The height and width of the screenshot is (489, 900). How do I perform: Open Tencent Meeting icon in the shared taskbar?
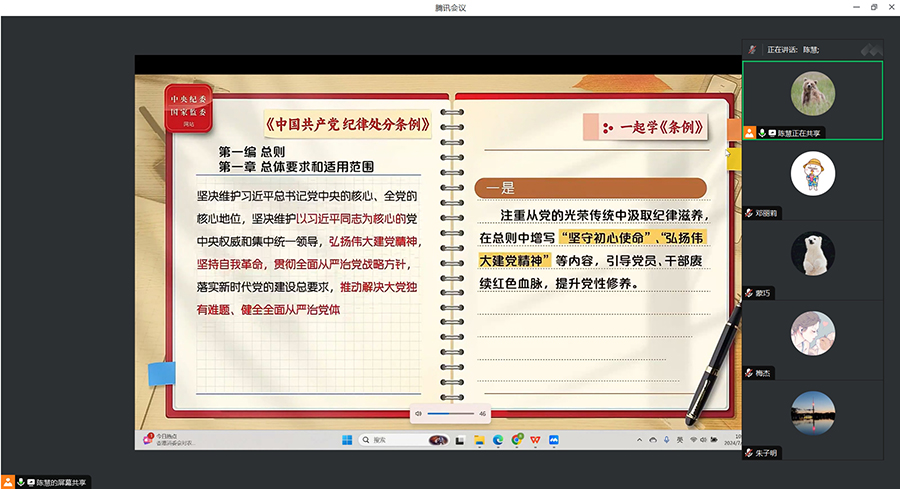point(553,439)
